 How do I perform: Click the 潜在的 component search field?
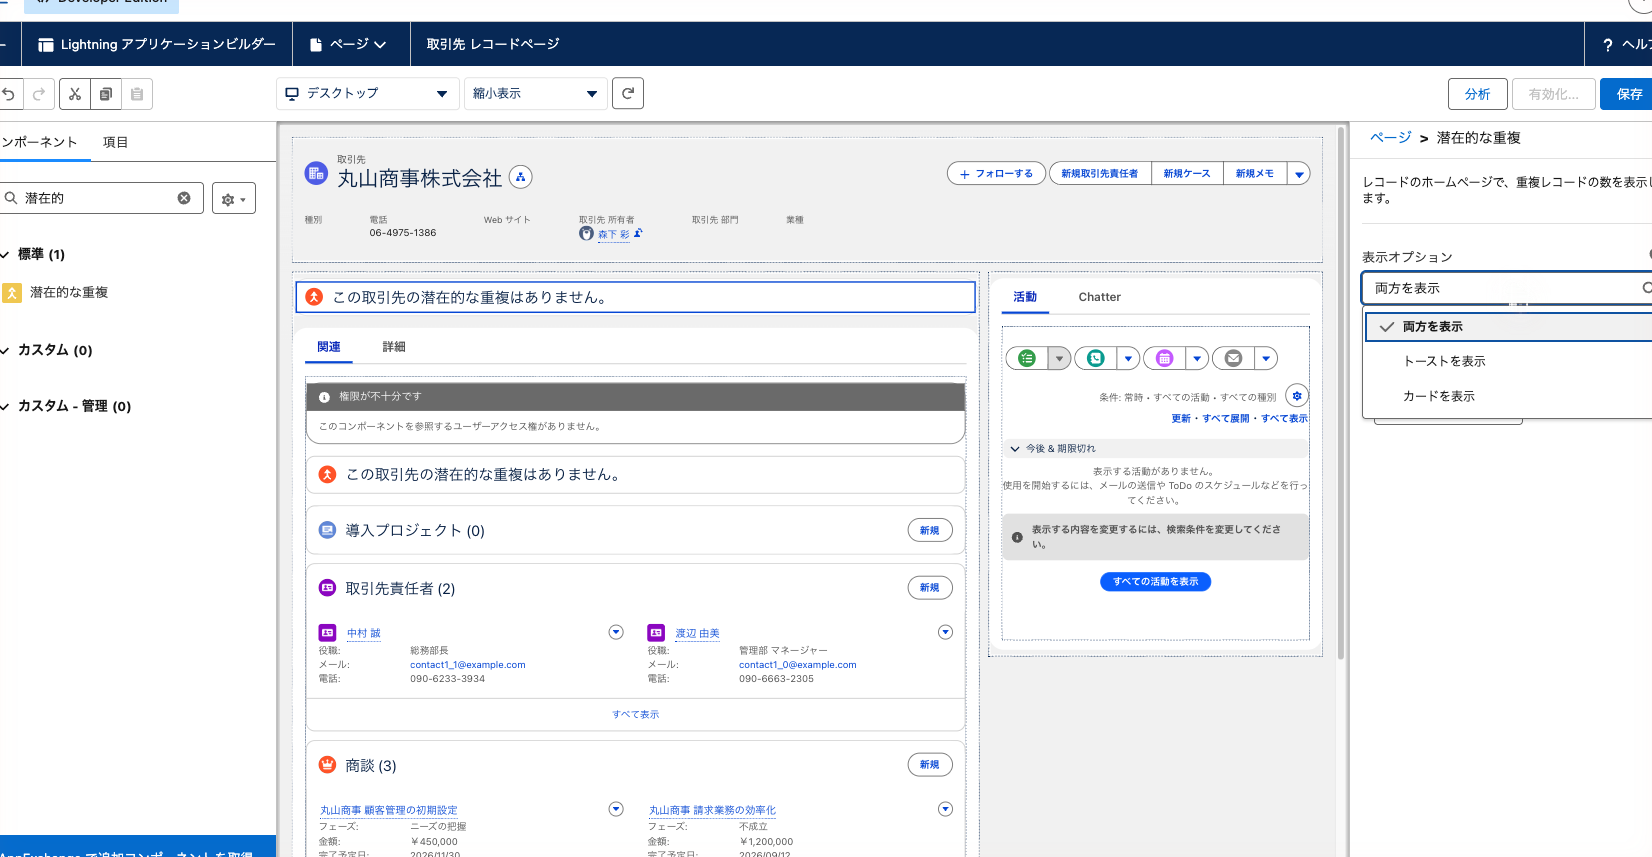tap(101, 198)
